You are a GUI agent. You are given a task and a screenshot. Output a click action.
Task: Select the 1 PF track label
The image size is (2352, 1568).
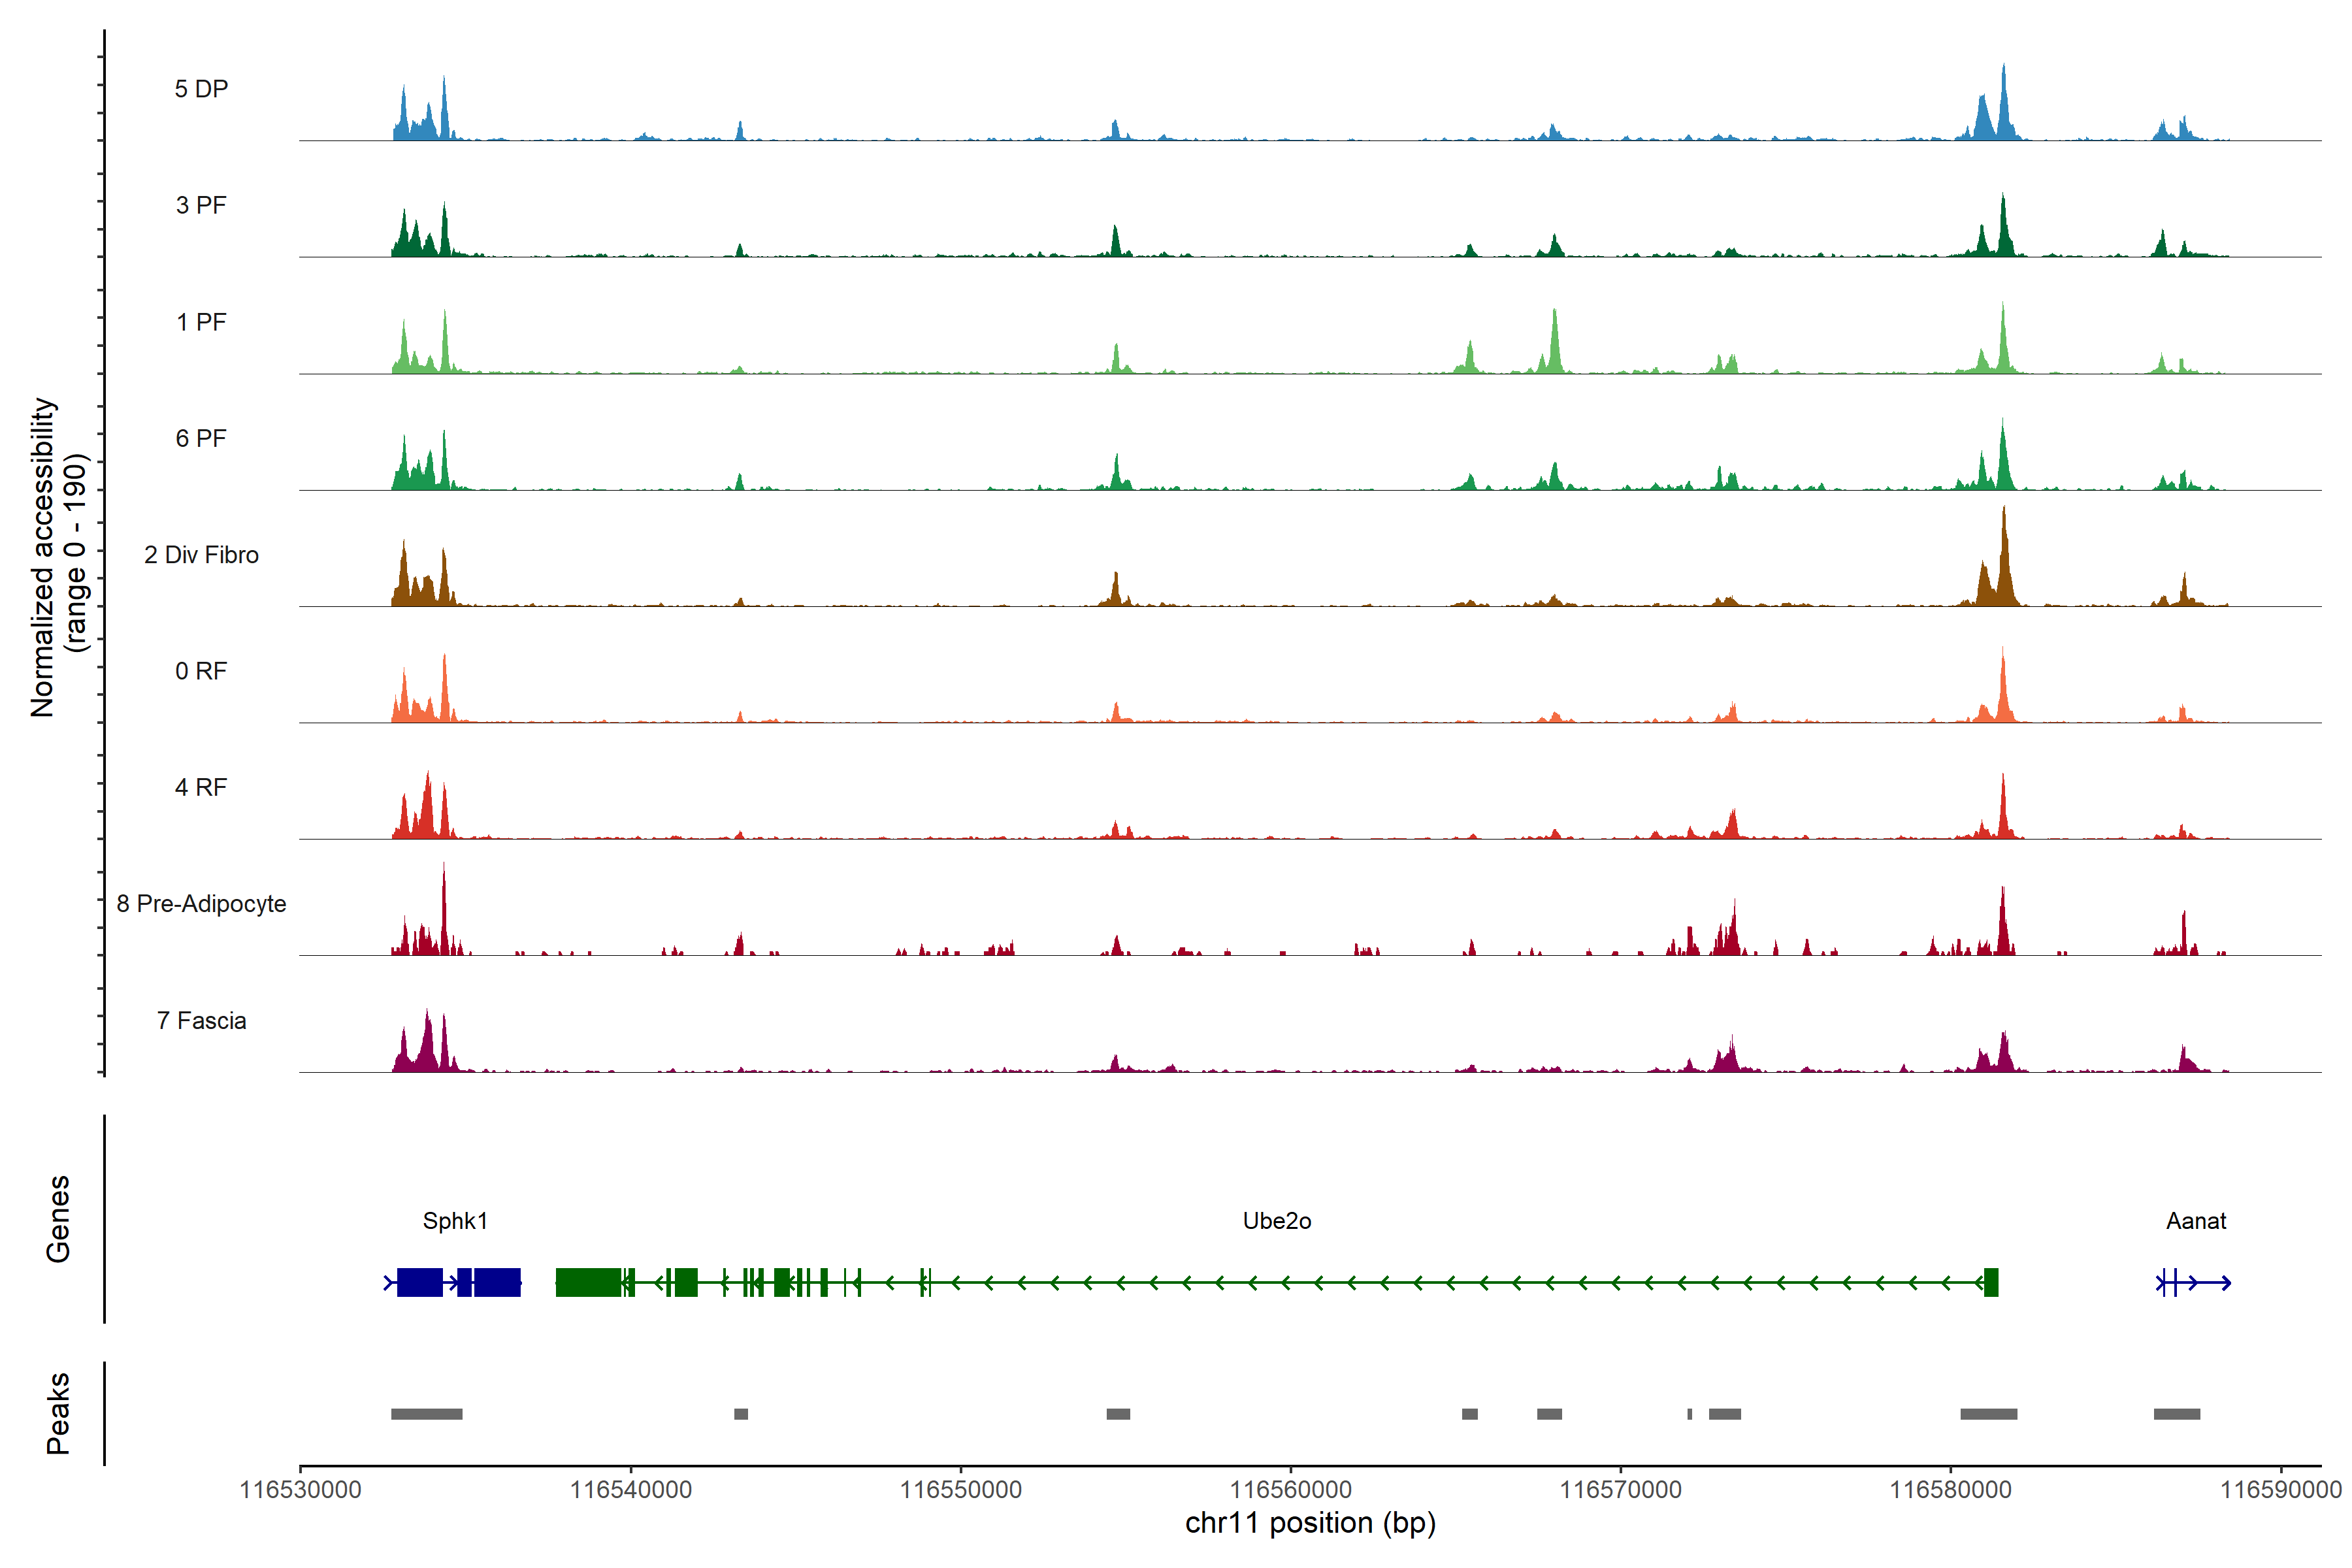[x=201, y=322]
